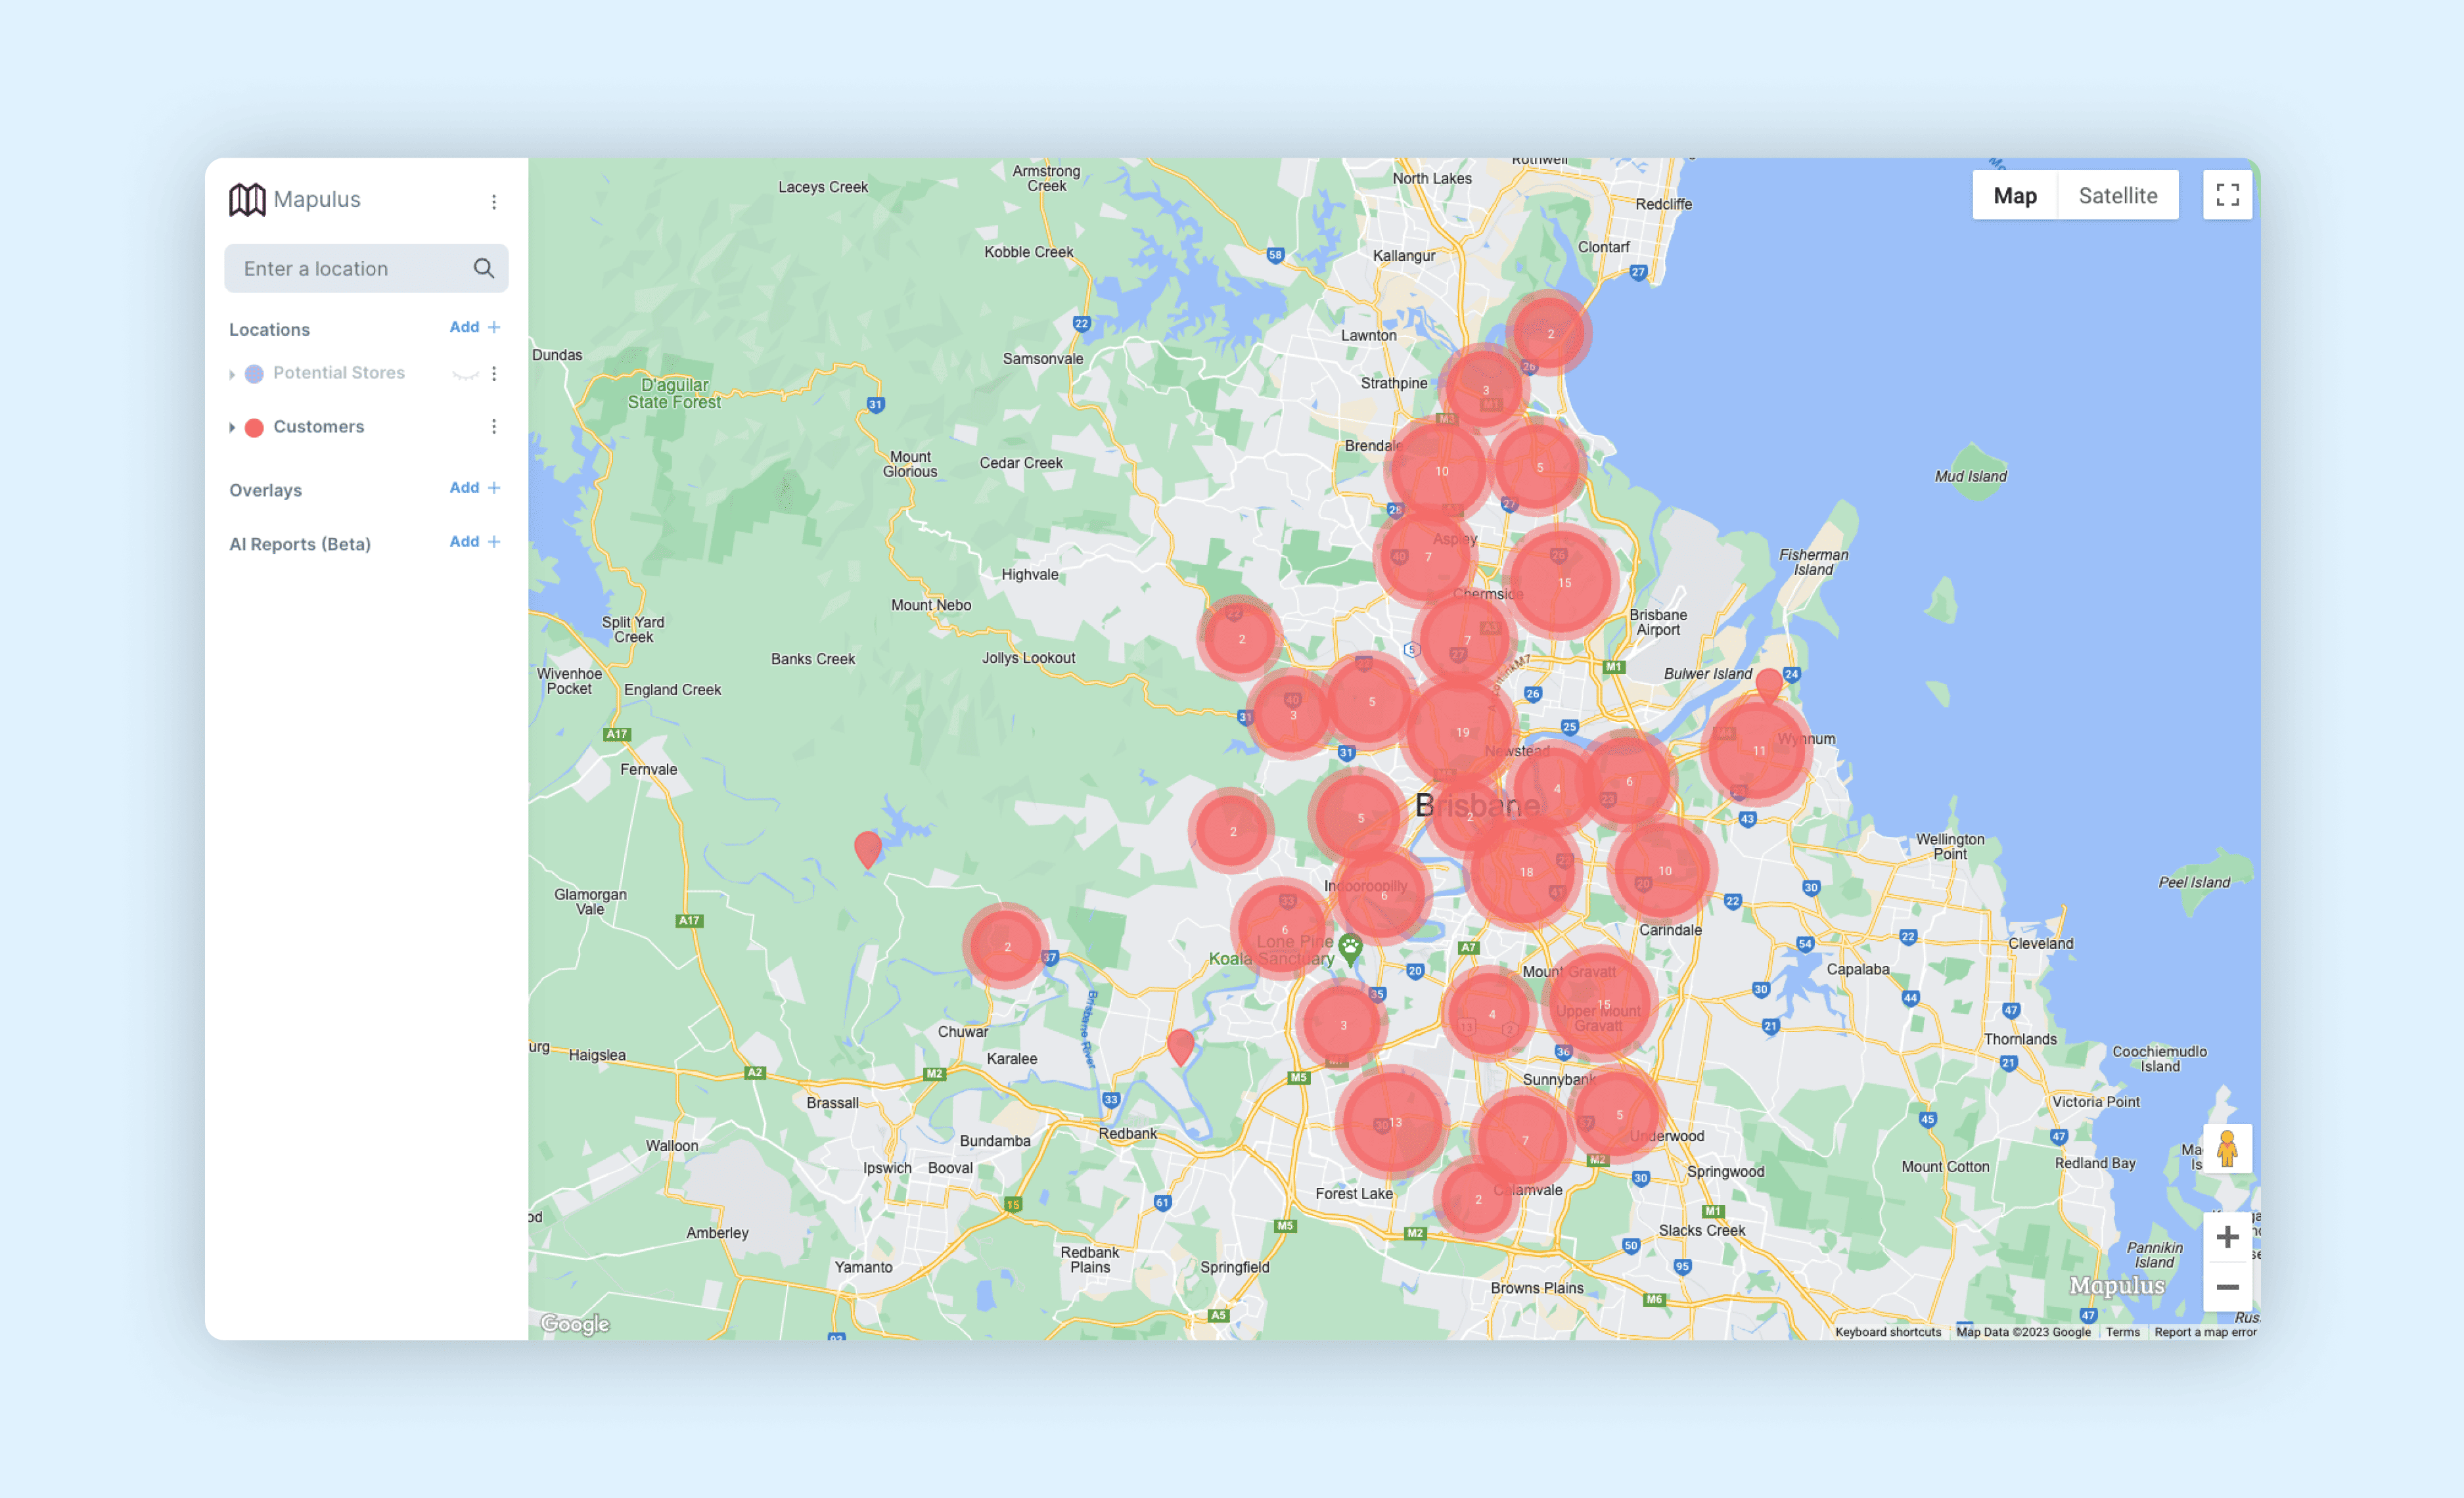Switch to Satellite view tab

point(2117,195)
